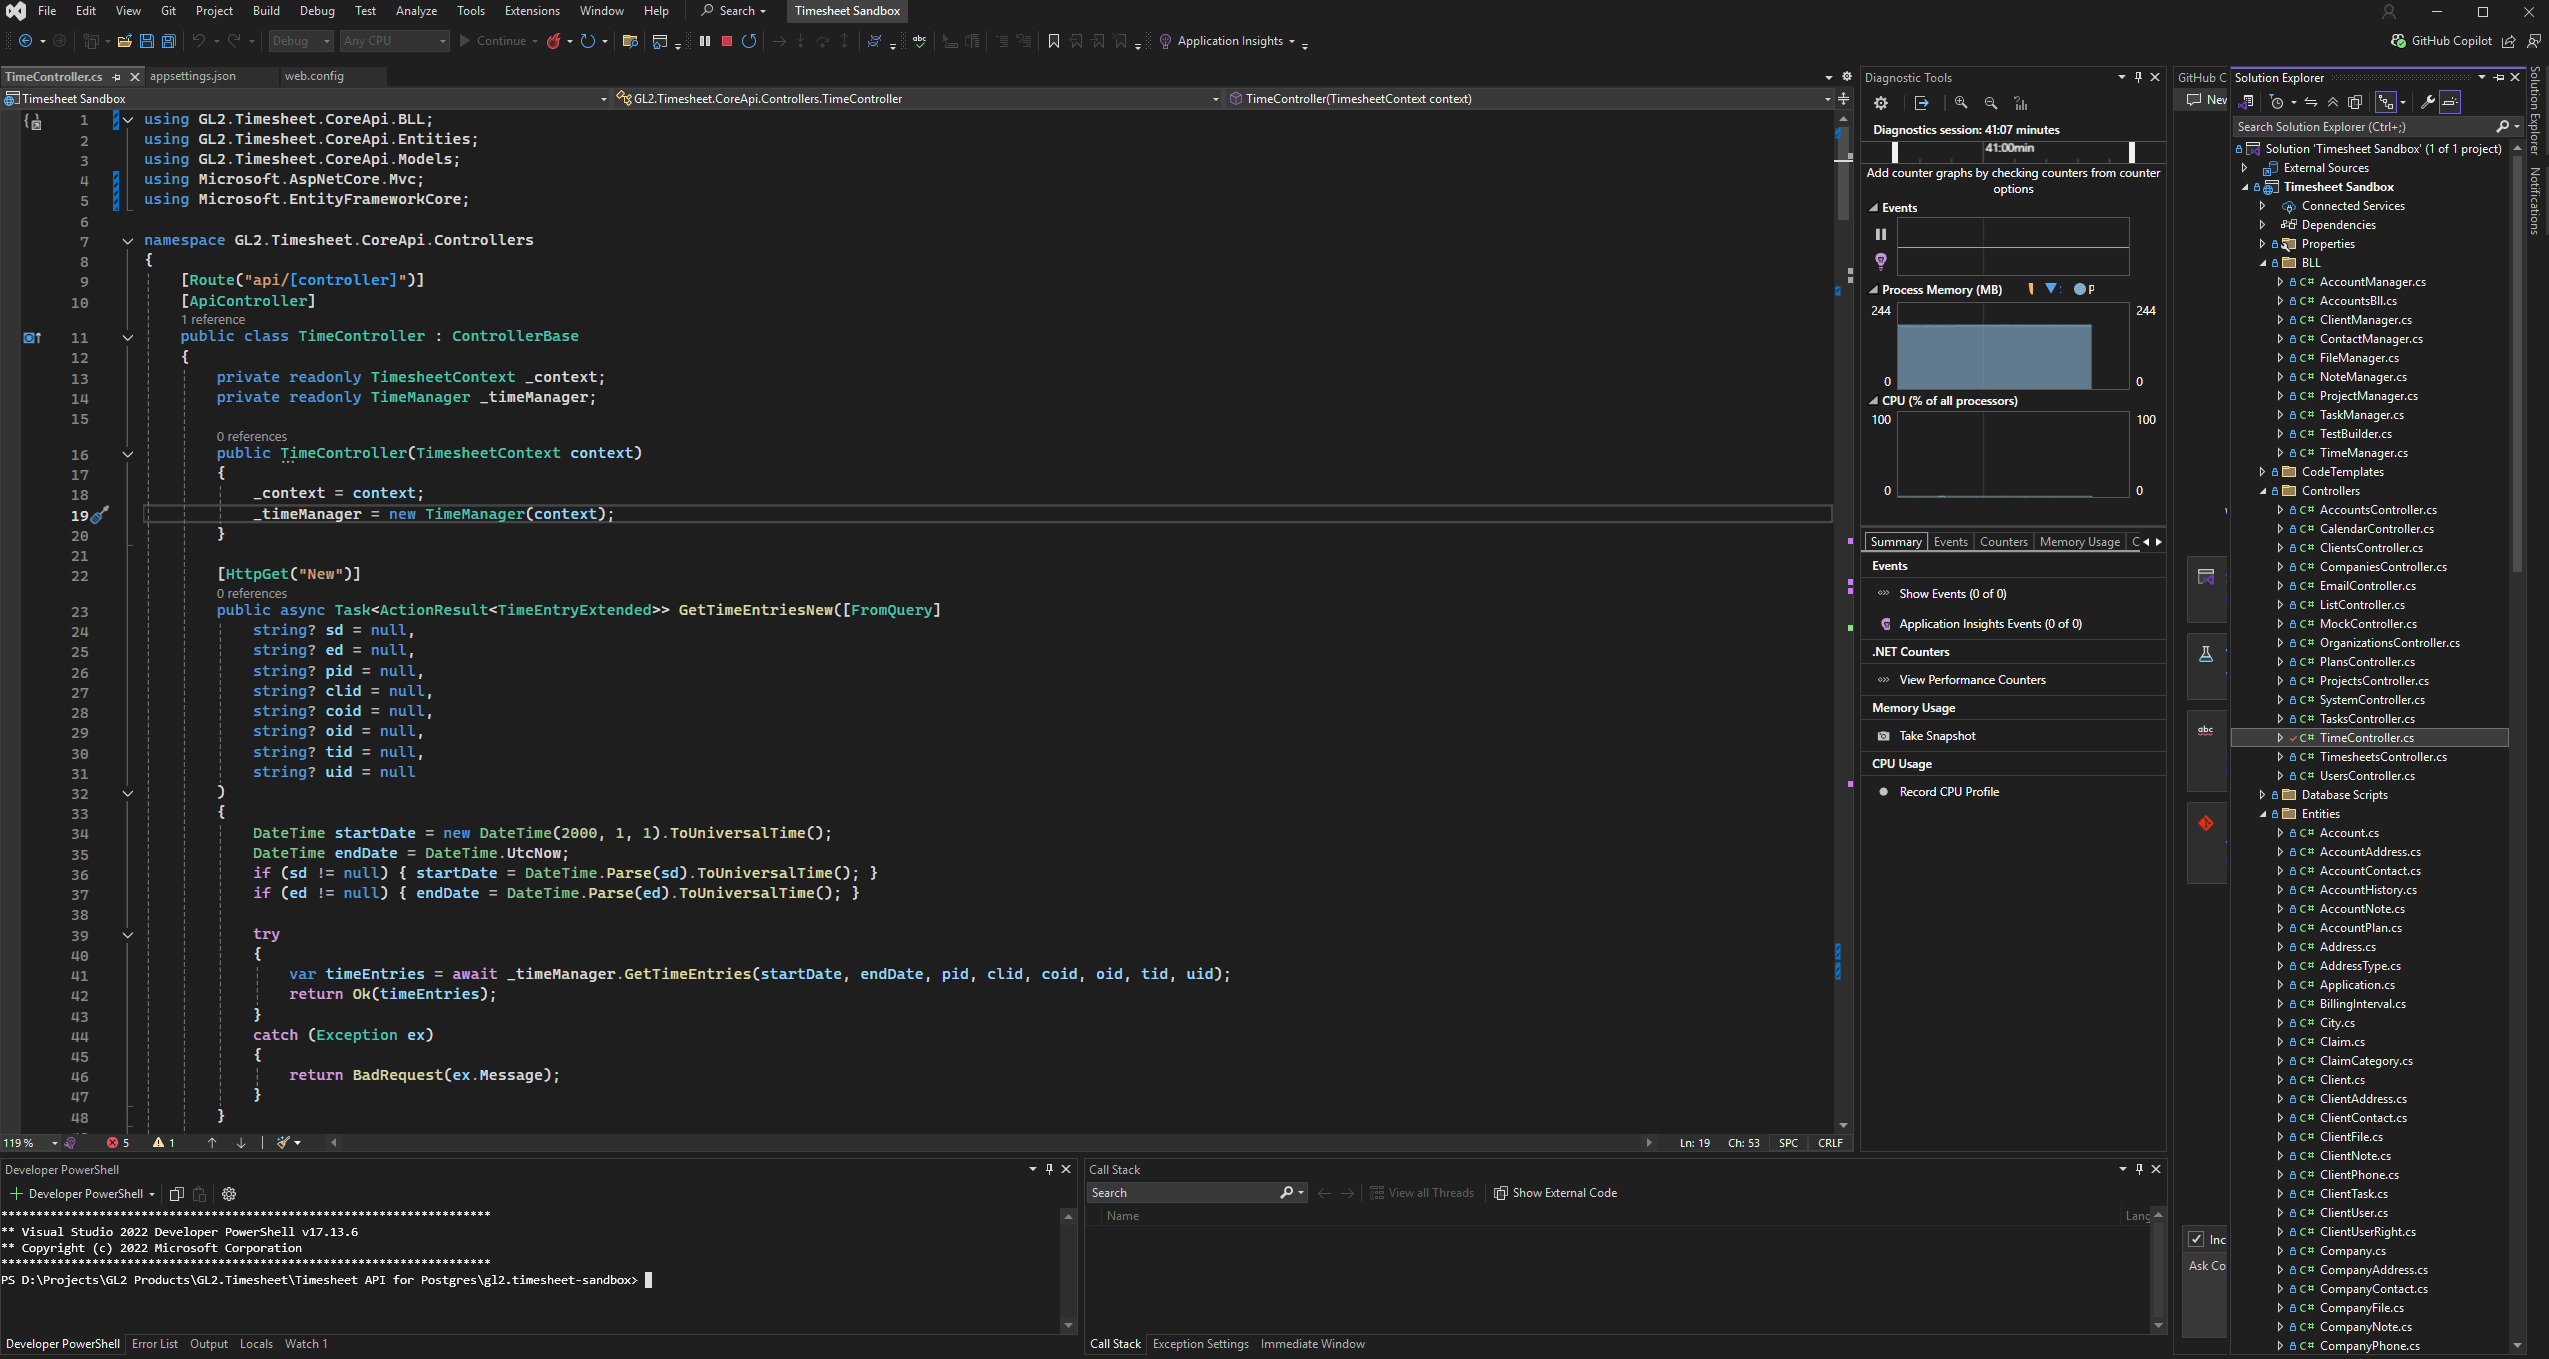
Task: Click the PowerShell settings gear icon
Action: tap(229, 1194)
